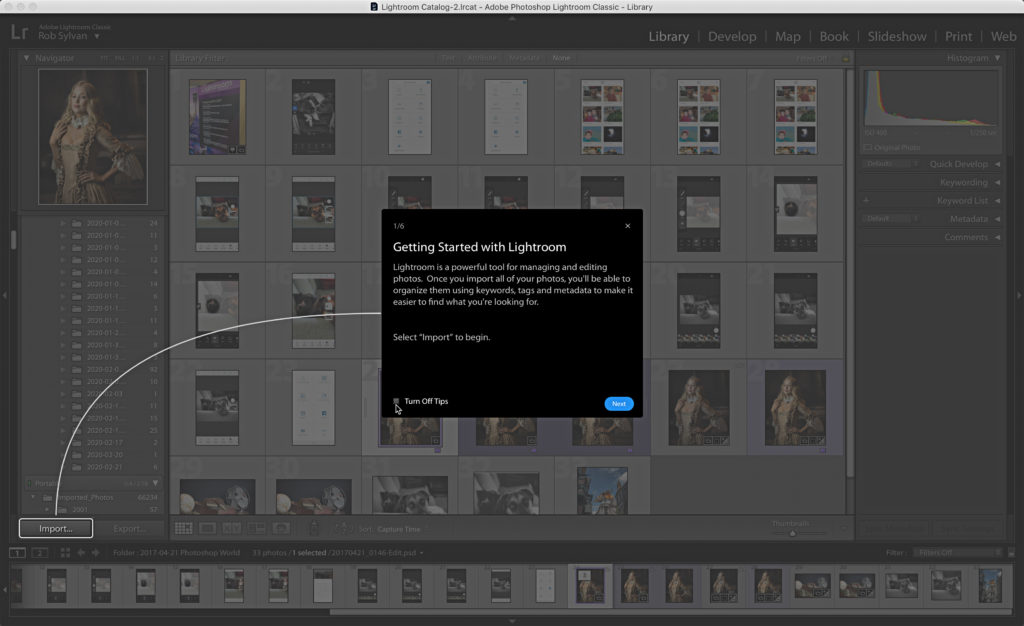Image resolution: width=1024 pixels, height=626 pixels.
Task: Collapse the Histogram panel
Action: click(x=997, y=58)
